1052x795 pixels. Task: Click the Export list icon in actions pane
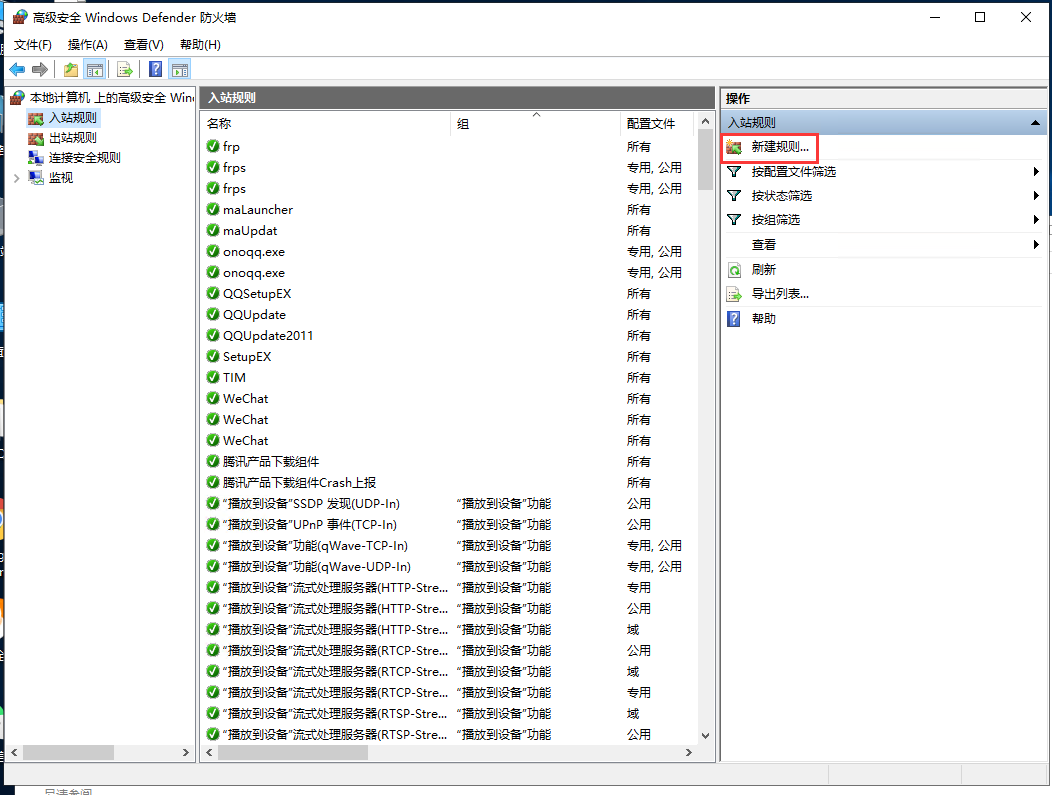pyautogui.click(x=734, y=294)
